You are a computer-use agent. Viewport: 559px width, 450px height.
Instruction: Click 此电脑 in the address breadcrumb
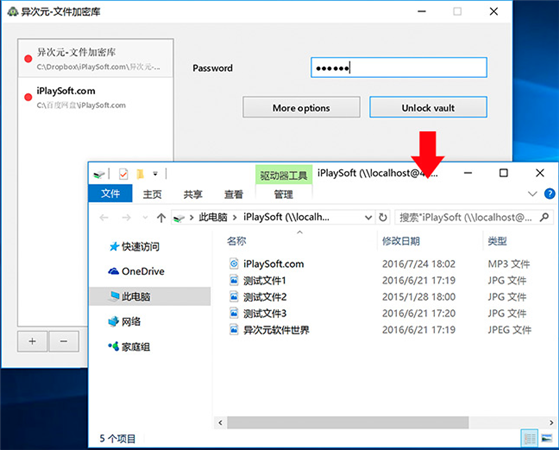[x=213, y=217]
